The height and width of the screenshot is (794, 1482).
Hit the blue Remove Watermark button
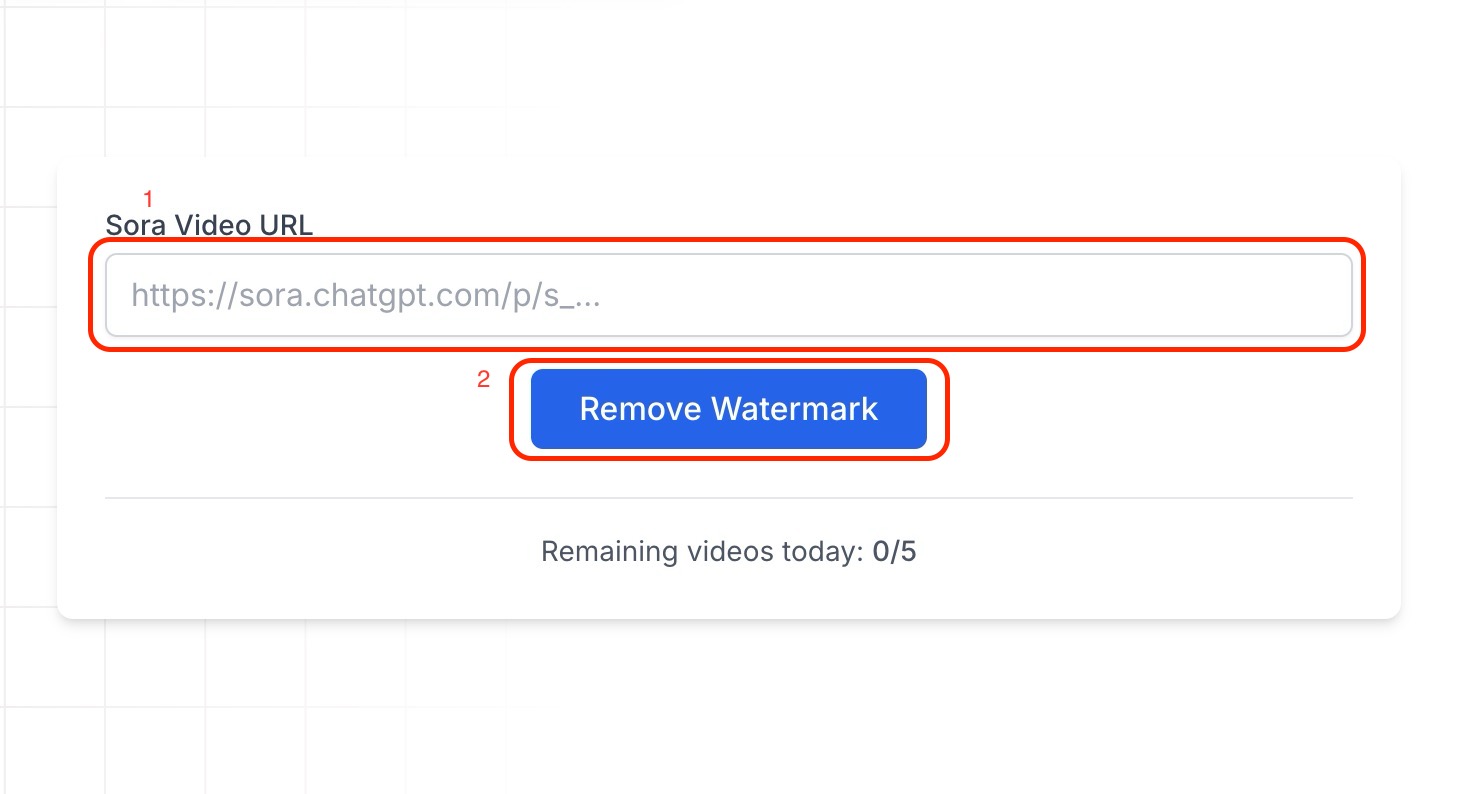pyautogui.click(x=728, y=409)
